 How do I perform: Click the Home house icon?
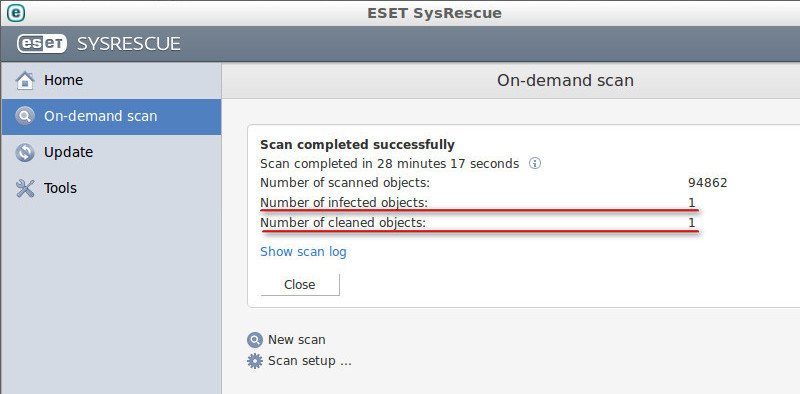tap(24, 81)
